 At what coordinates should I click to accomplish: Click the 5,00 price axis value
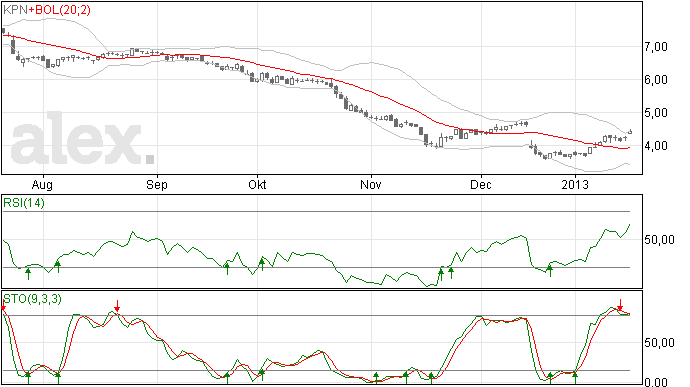656,113
